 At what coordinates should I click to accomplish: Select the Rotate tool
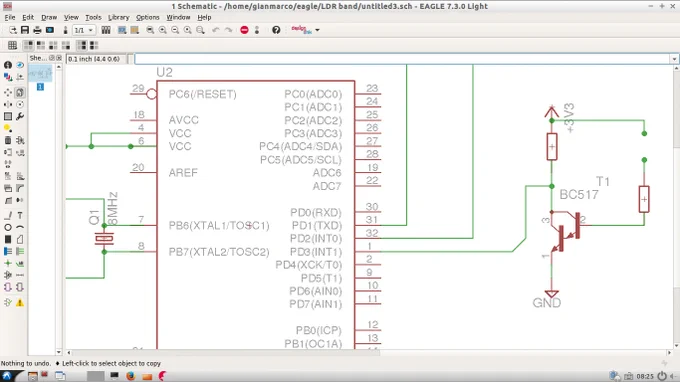coord(20,104)
